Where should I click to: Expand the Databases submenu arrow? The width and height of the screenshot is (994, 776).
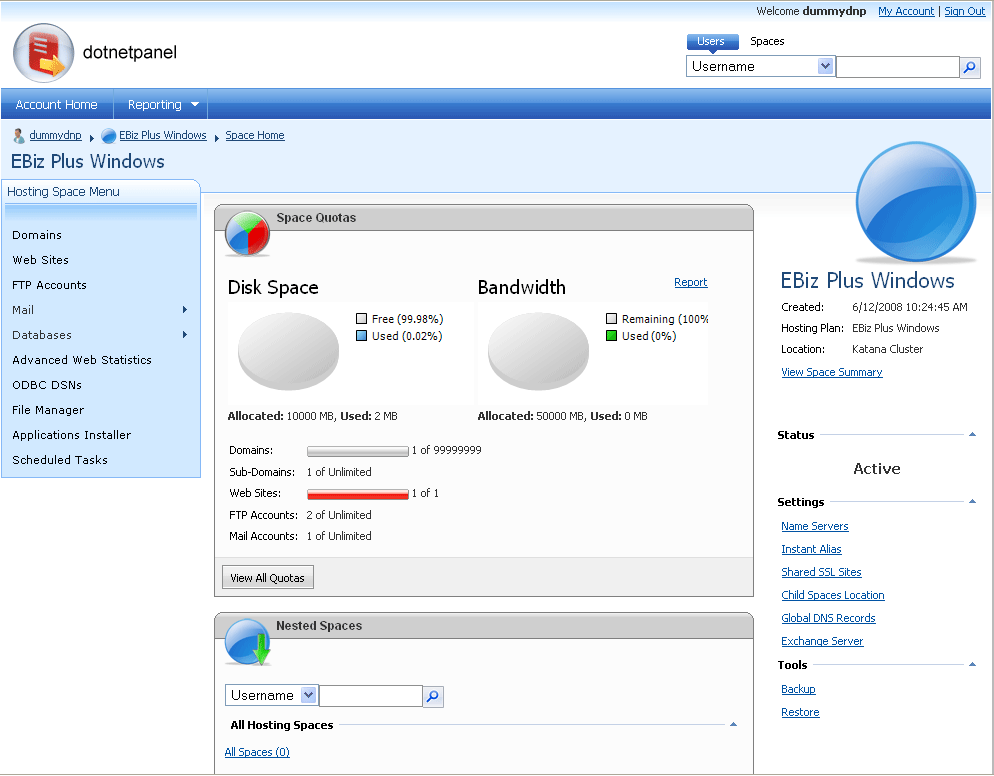click(x=184, y=334)
